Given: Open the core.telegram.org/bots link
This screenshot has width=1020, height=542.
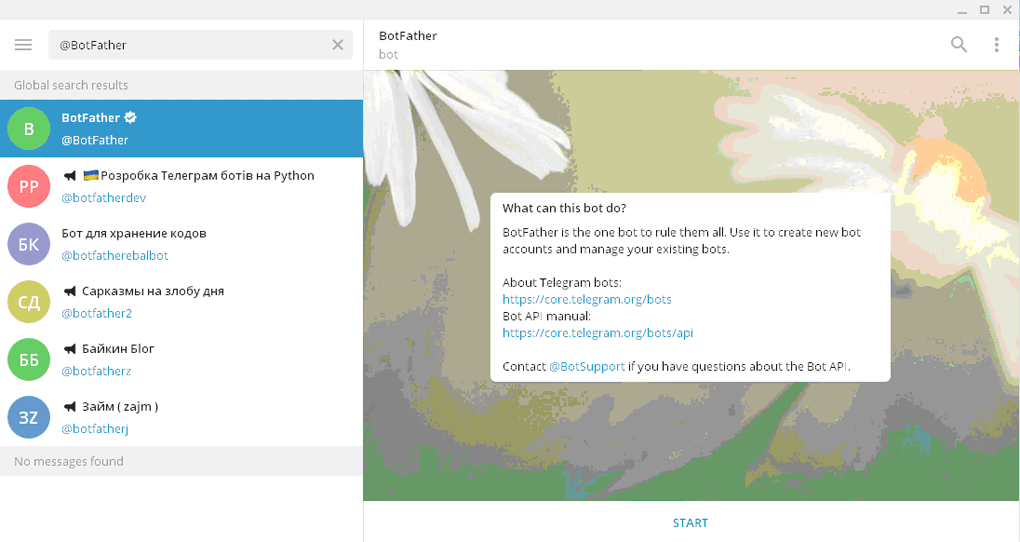Looking at the screenshot, I should point(587,299).
